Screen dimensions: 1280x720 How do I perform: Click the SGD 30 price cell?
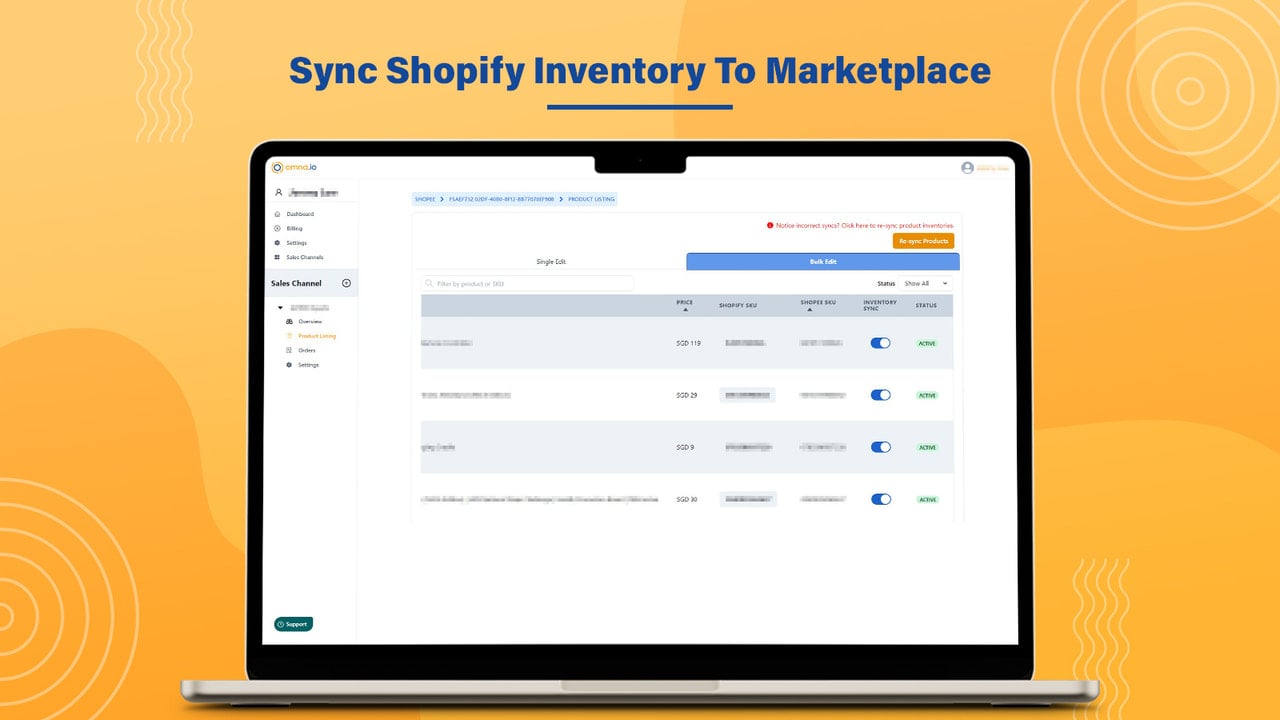686,499
